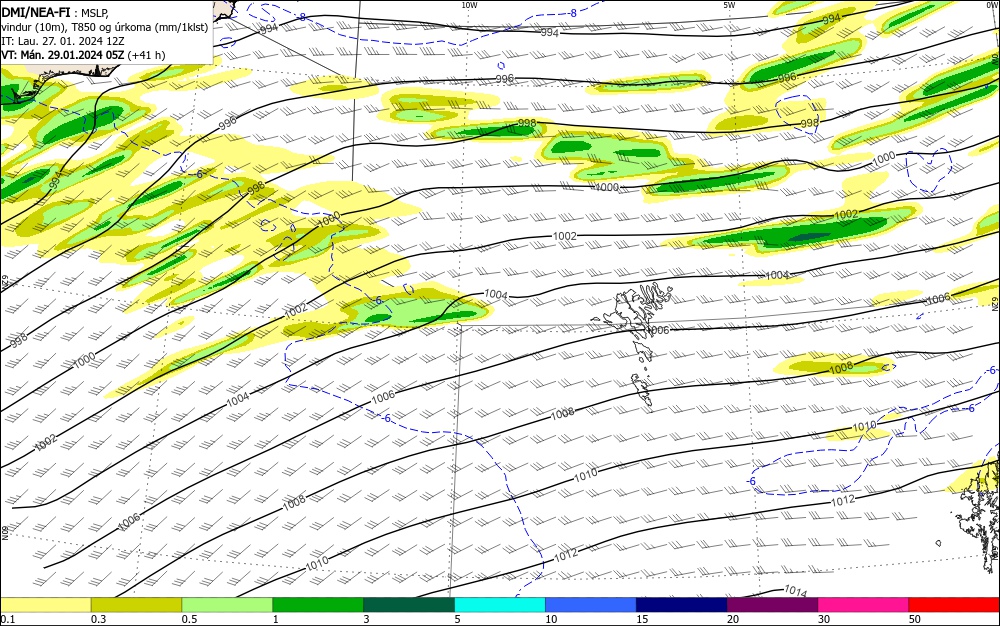Click the legend value "50"

[x=915, y=619]
